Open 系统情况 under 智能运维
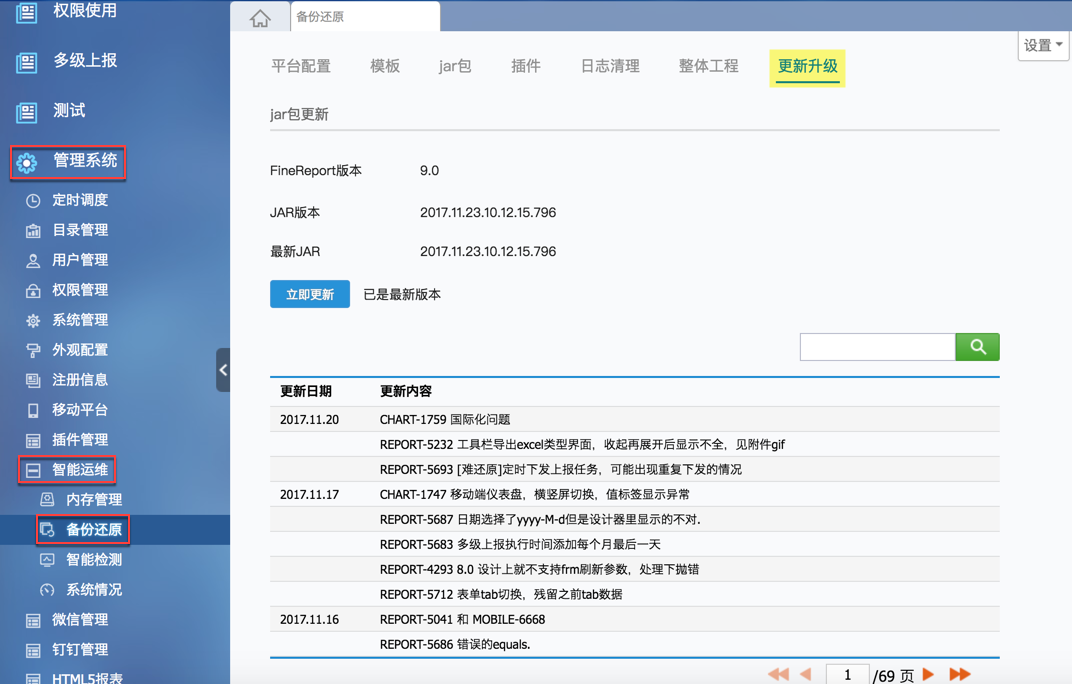 pos(94,590)
